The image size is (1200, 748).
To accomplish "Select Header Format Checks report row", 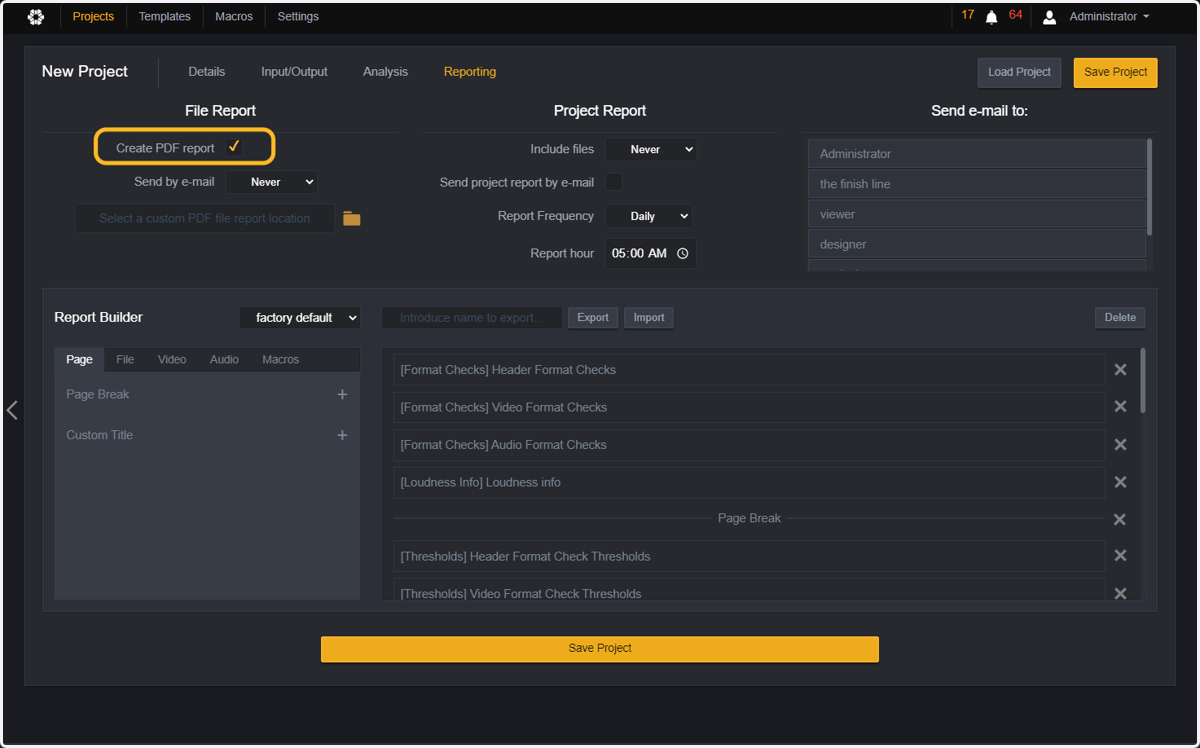I will click(x=749, y=370).
